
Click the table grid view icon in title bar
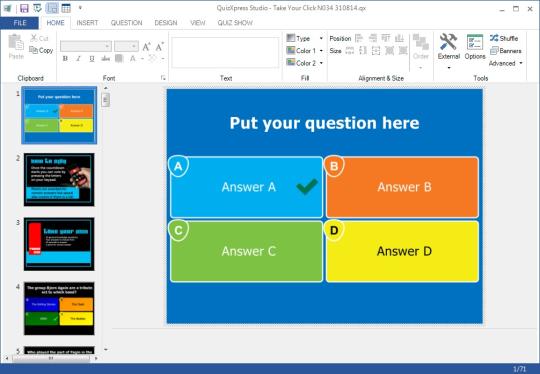[66, 8]
